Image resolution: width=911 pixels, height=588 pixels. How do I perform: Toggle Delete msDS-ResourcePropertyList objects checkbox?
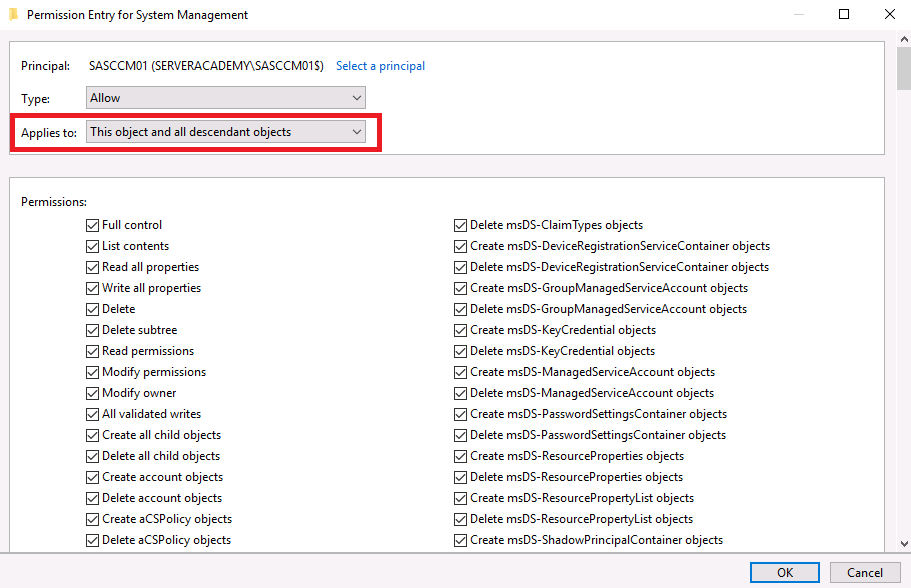pyautogui.click(x=460, y=519)
